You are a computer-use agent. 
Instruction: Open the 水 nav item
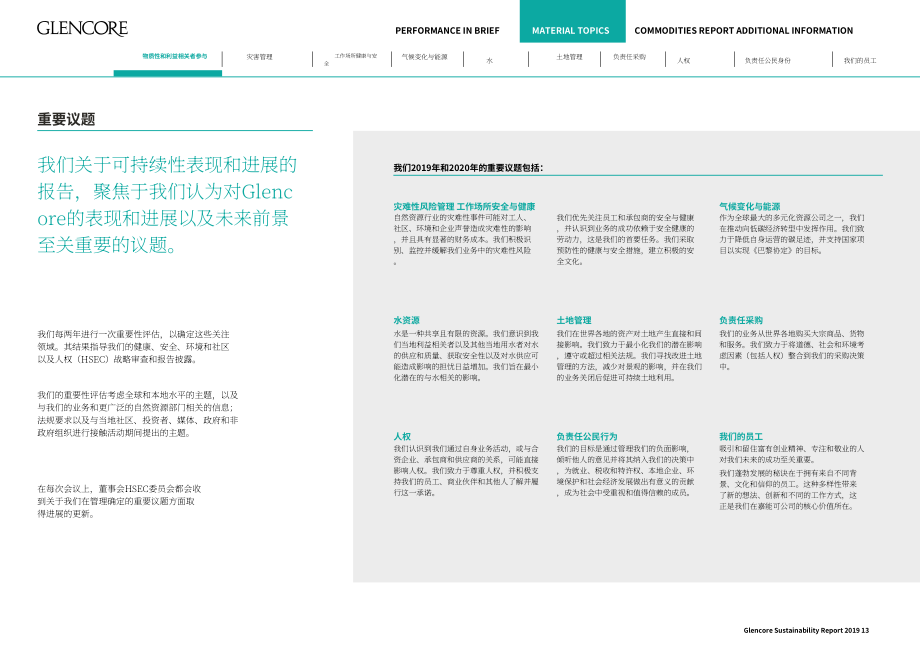click(x=489, y=60)
